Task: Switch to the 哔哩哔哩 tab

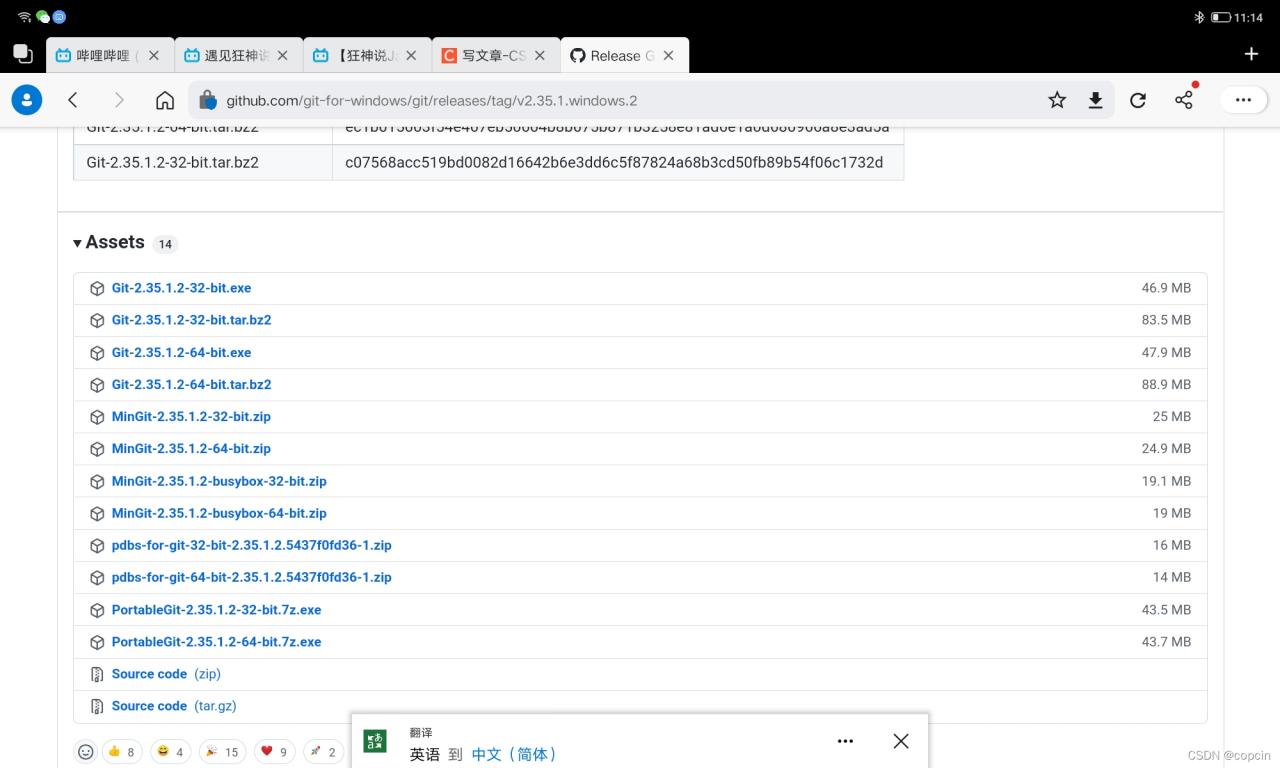Action: [110, 56]
